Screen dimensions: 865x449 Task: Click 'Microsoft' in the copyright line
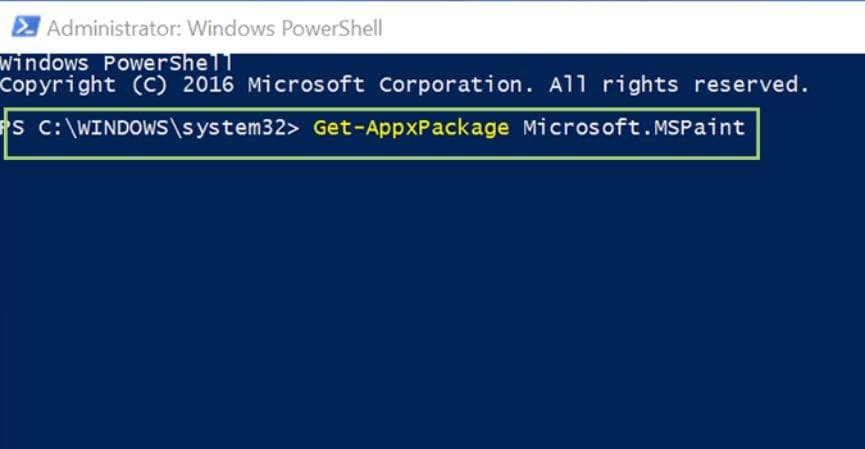click(306, 85)
